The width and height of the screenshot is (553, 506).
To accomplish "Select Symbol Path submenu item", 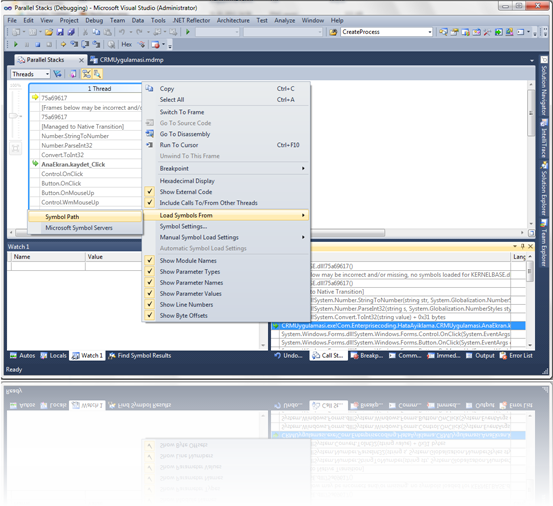I will [x=85, y=217].
